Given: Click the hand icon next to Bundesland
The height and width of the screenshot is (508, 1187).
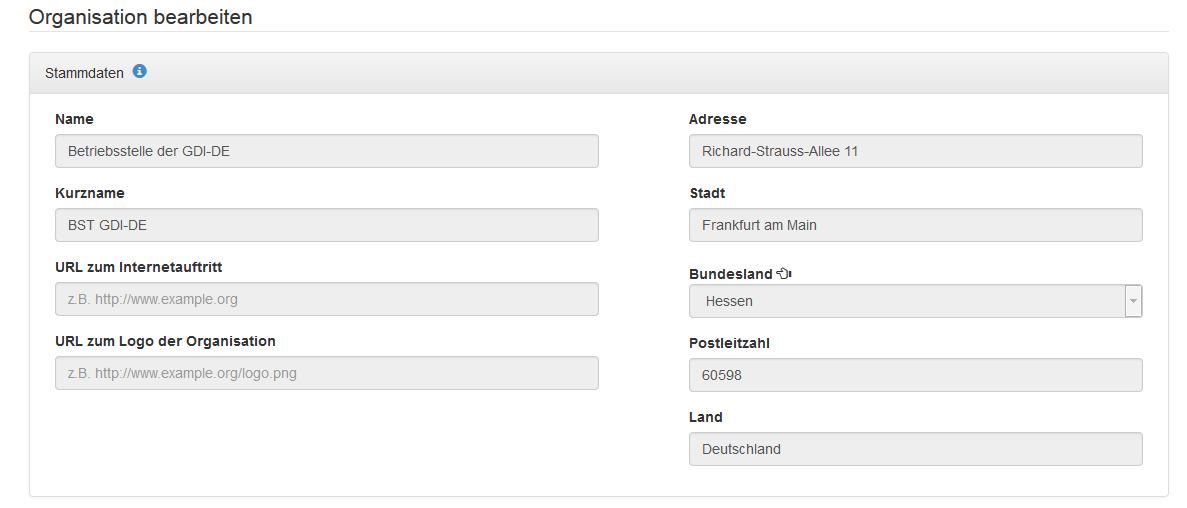Looking at the screenshot, I should [x=784, y=274].
